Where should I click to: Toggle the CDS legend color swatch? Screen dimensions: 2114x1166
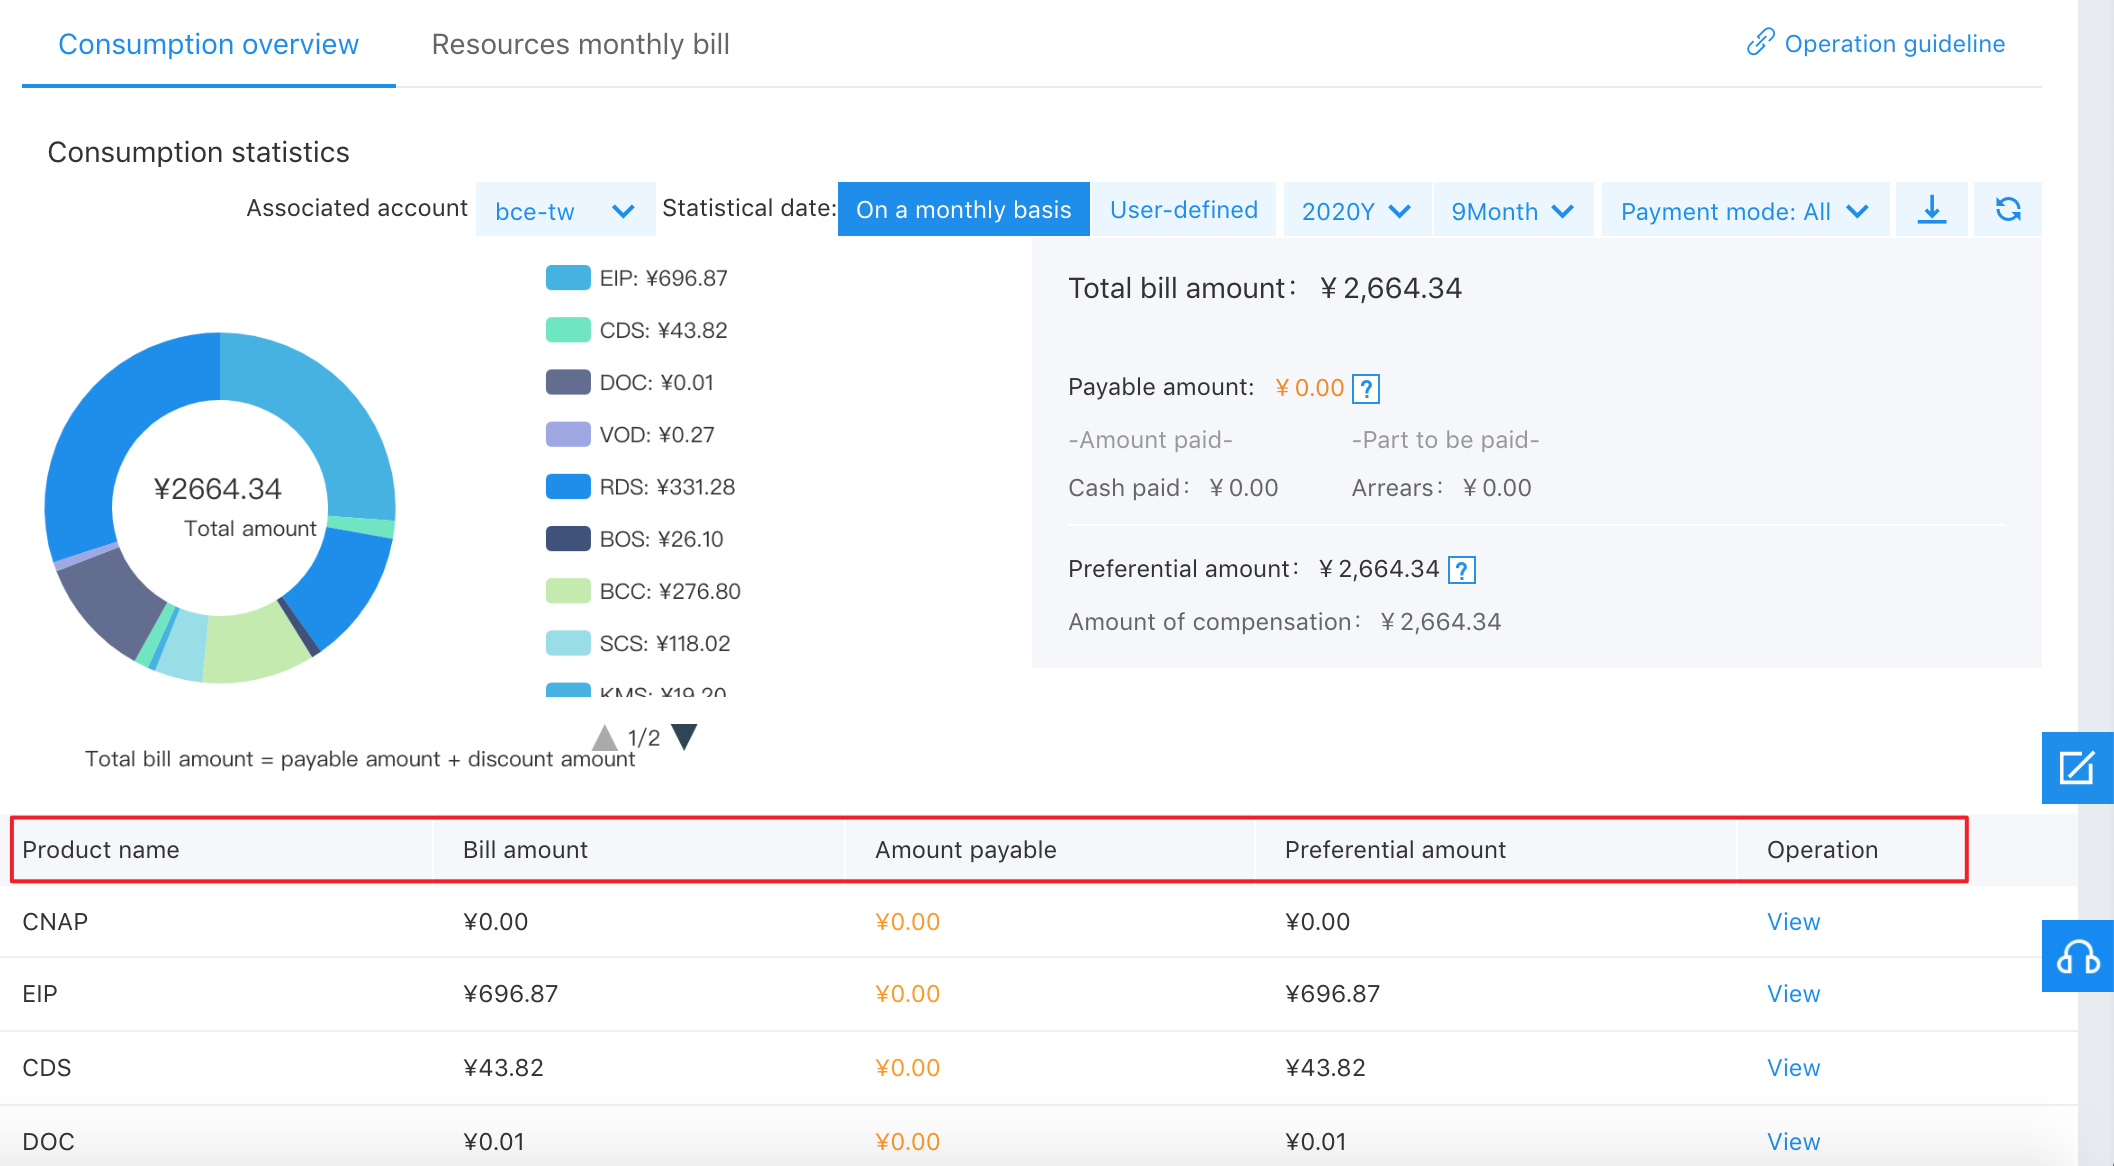(568, 330)
